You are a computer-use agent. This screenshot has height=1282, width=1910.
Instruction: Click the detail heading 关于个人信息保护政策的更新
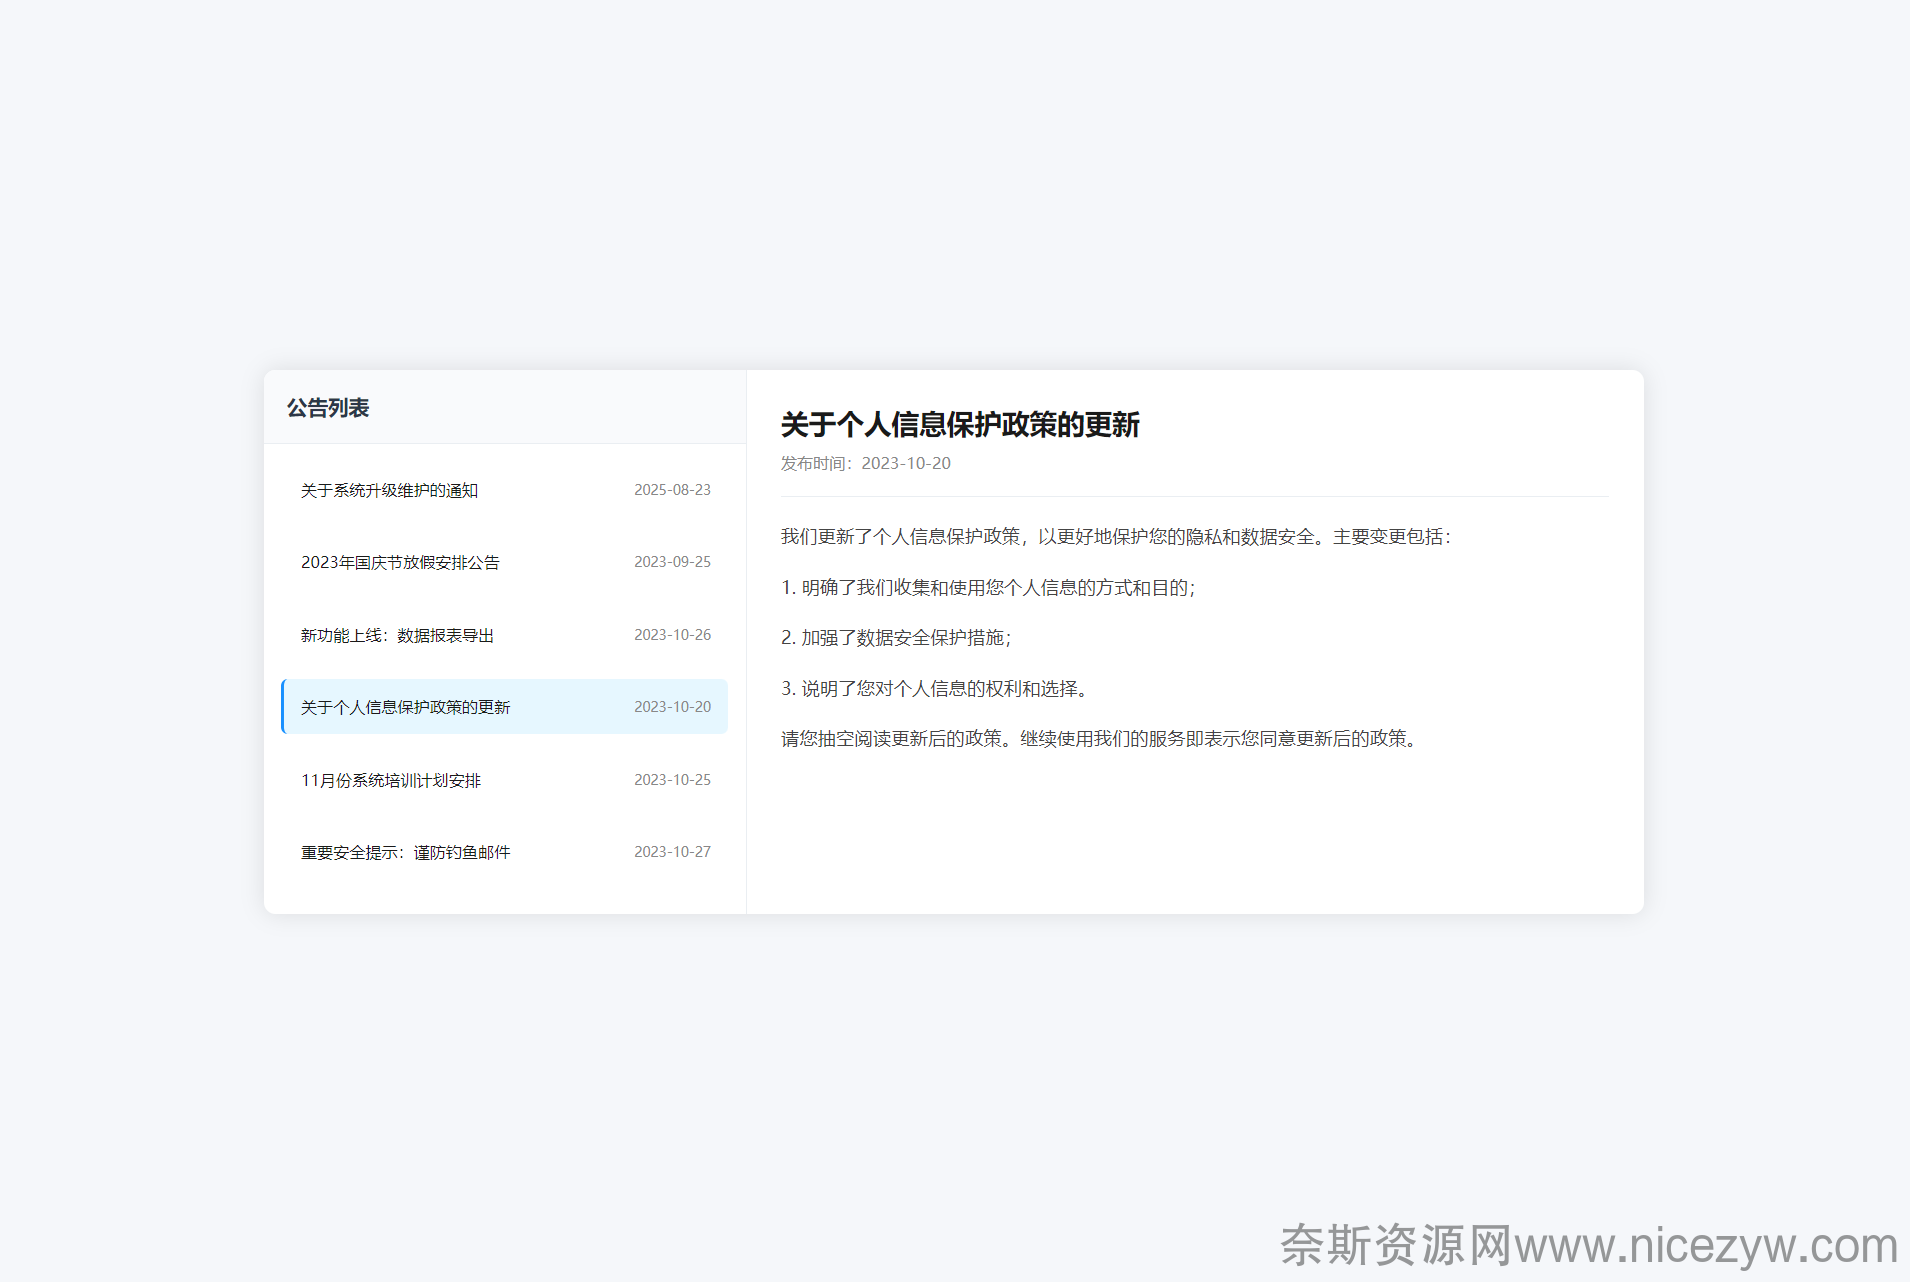tap(960, 425)
